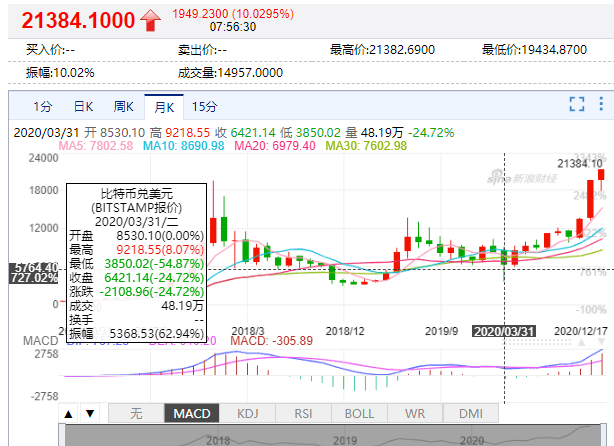Screen dimensions: 614x446
Task: Click the MA30: 7602.98 legend
Action: click(366, 146)
